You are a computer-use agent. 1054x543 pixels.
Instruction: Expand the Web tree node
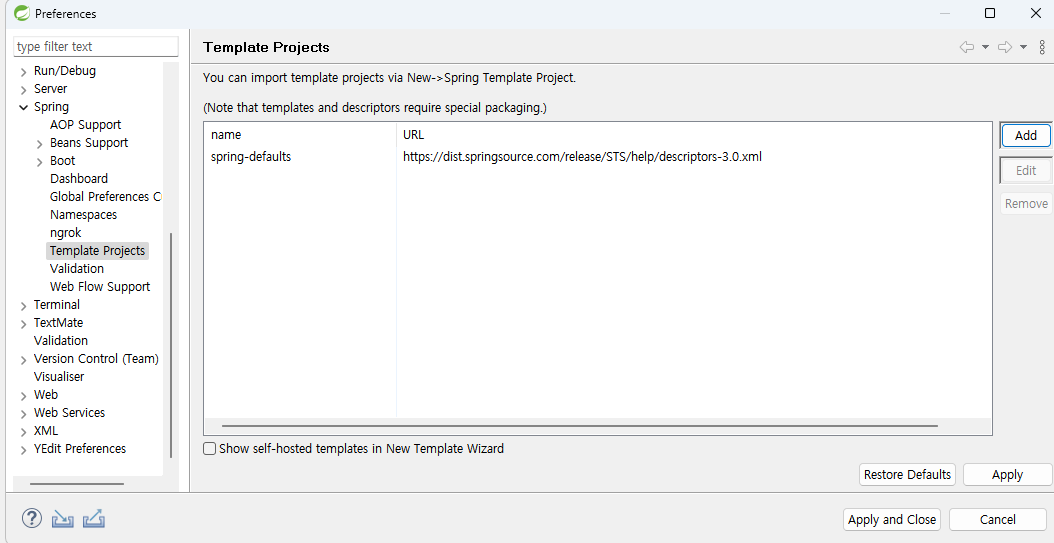pyautogui.click(x=24, y=395)
